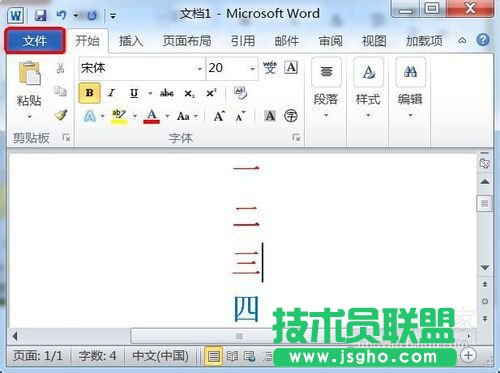Toggle italic formatting

111,93
